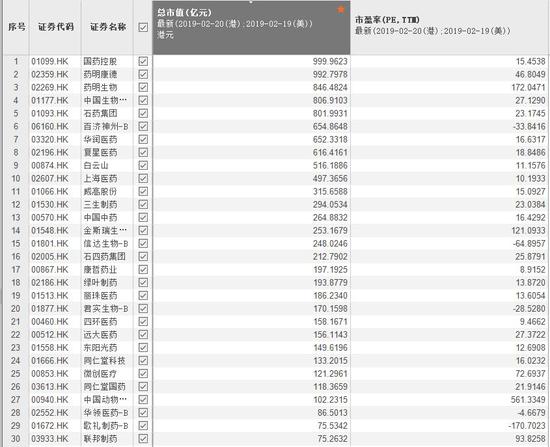Select security code 01066.HK

(x=50, y=191)
